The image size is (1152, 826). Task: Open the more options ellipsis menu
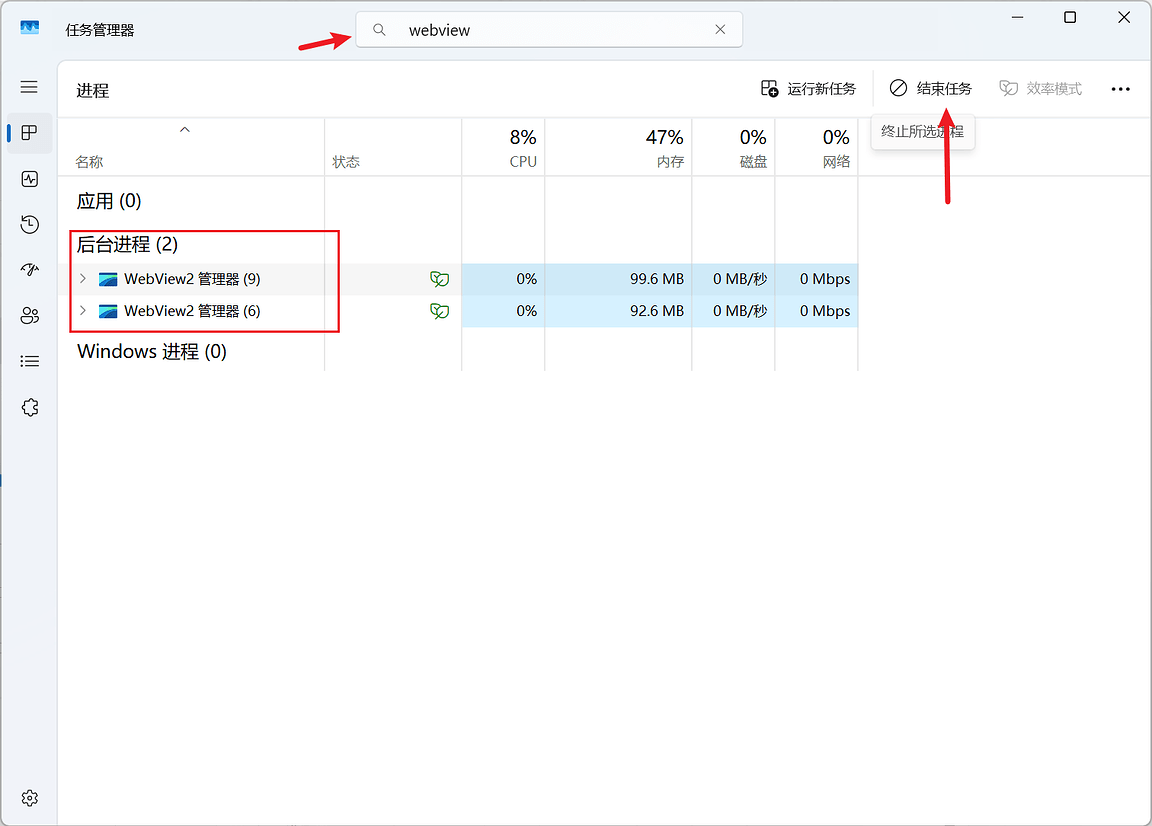tap(1120, 89)
